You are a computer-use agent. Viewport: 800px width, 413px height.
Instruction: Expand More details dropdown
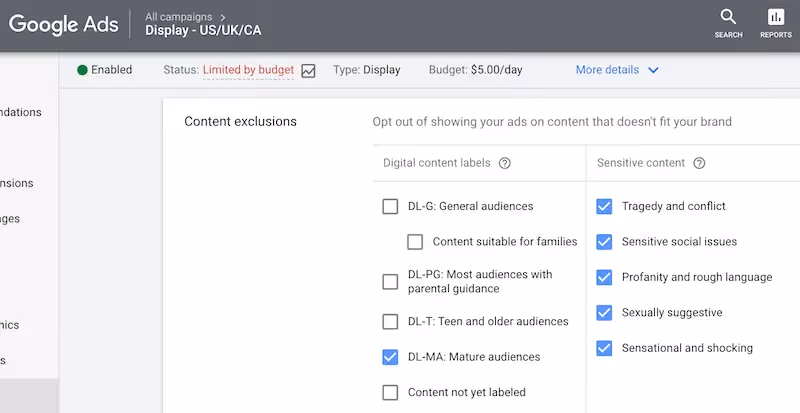pos(617,70)
